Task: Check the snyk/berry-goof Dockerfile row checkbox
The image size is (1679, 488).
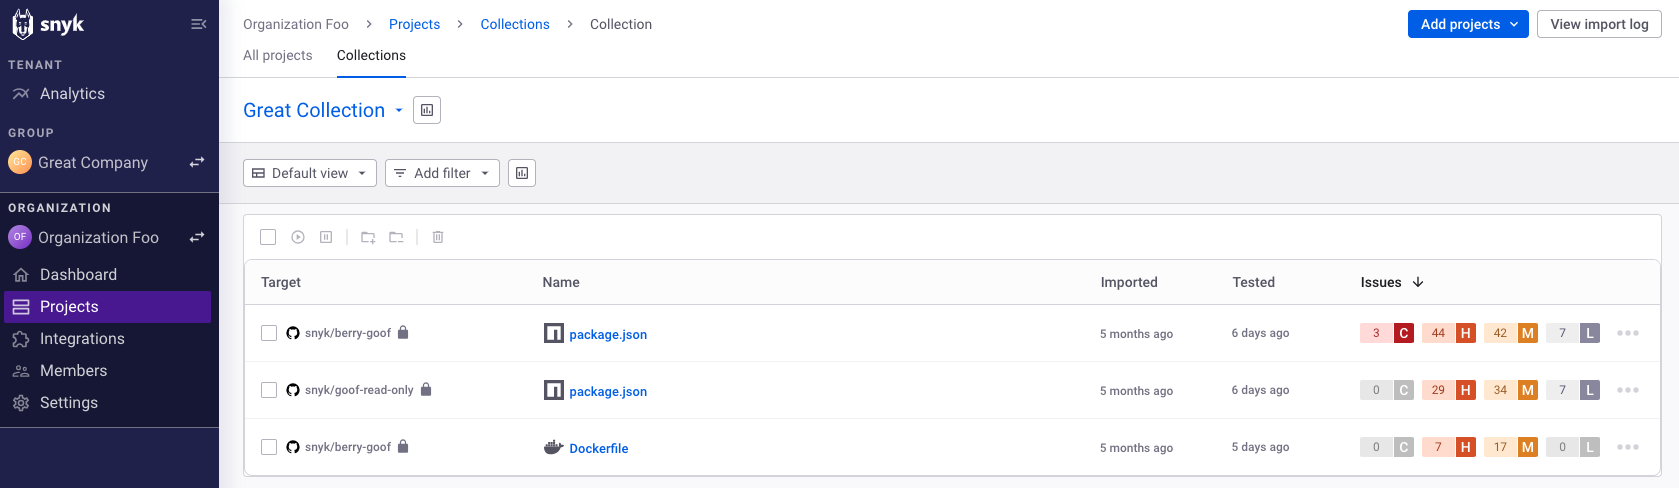Action: click(269, 447)
